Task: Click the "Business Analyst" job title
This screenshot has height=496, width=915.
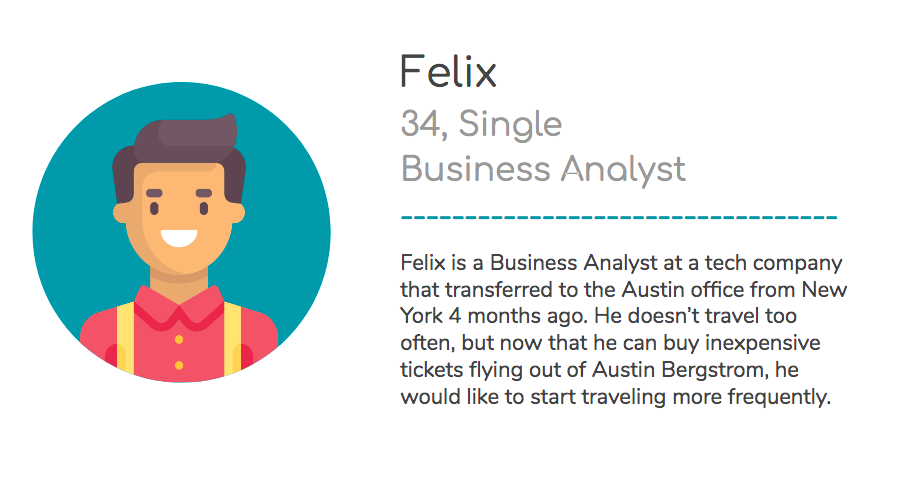Action: (x=543, y=169)
